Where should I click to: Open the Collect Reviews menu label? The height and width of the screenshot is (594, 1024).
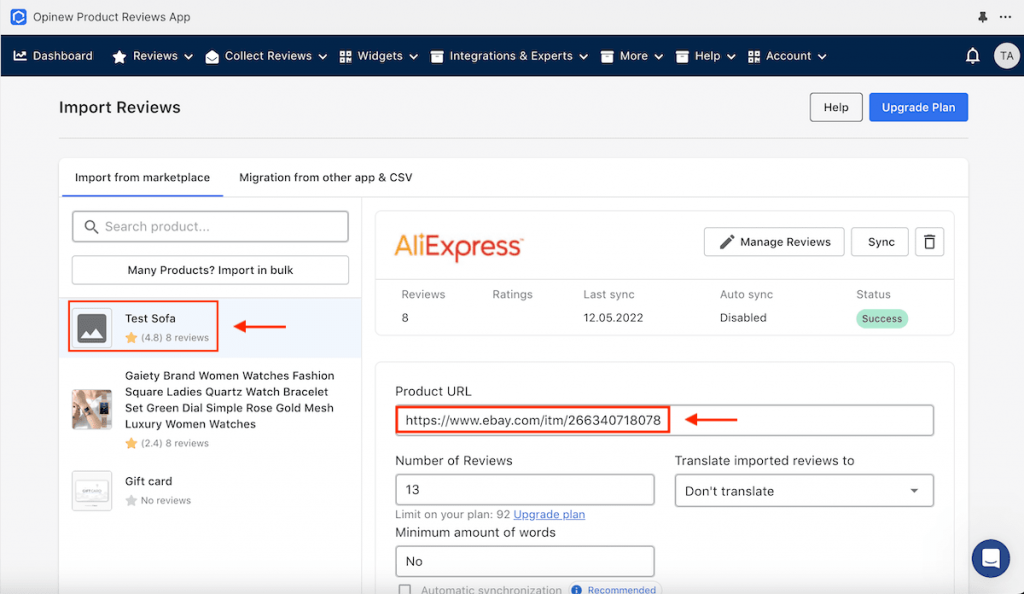pos(268,56)
